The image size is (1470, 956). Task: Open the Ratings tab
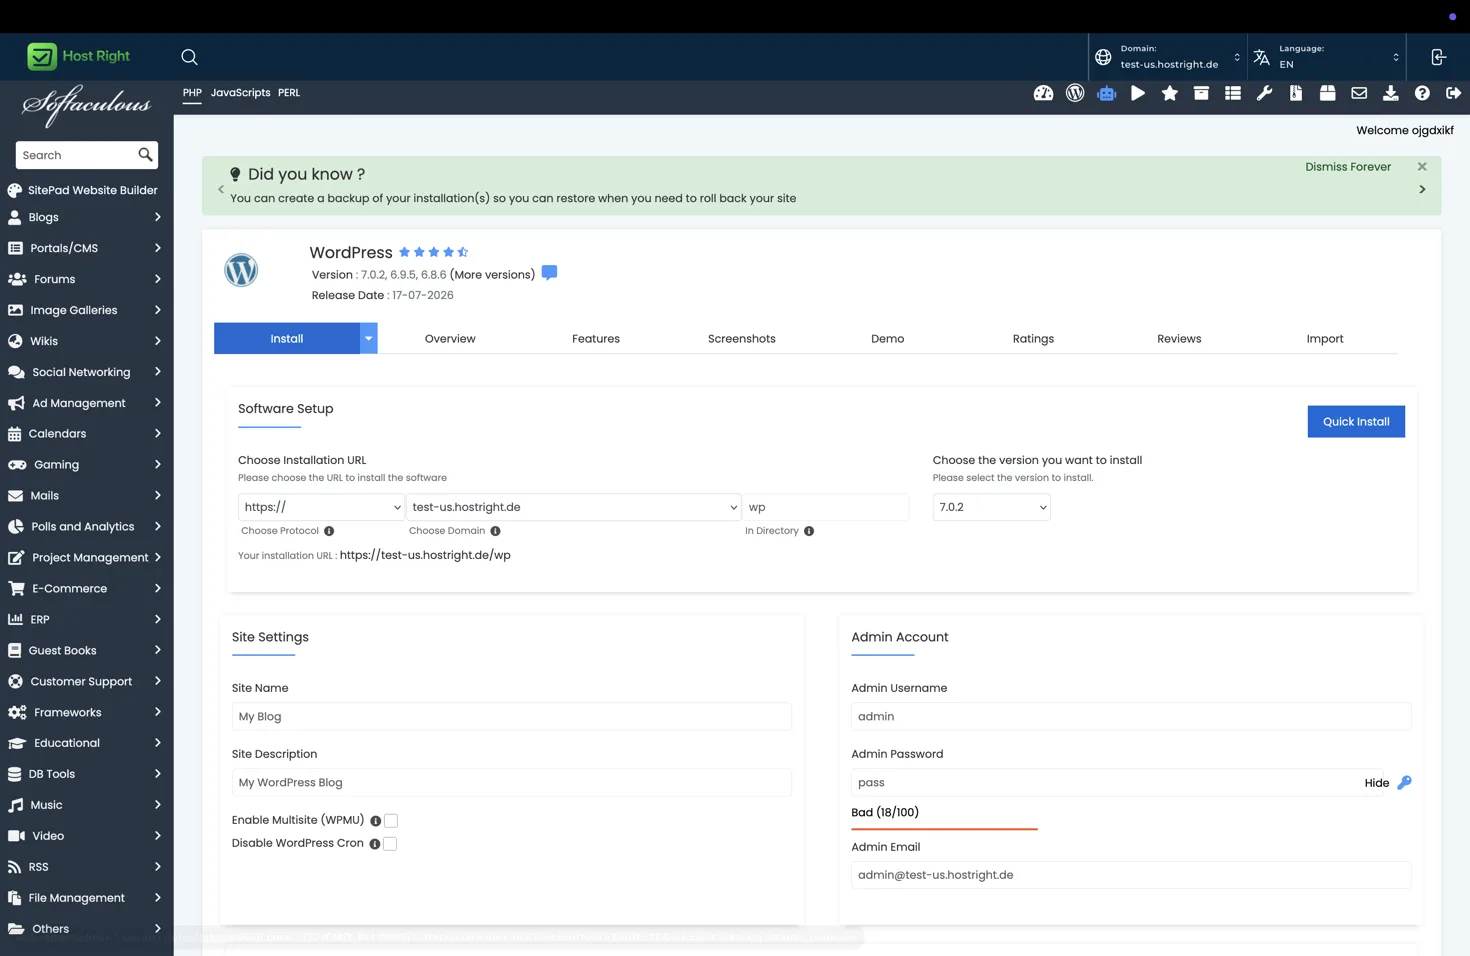pyautogui.click(x=1033, y=338)
